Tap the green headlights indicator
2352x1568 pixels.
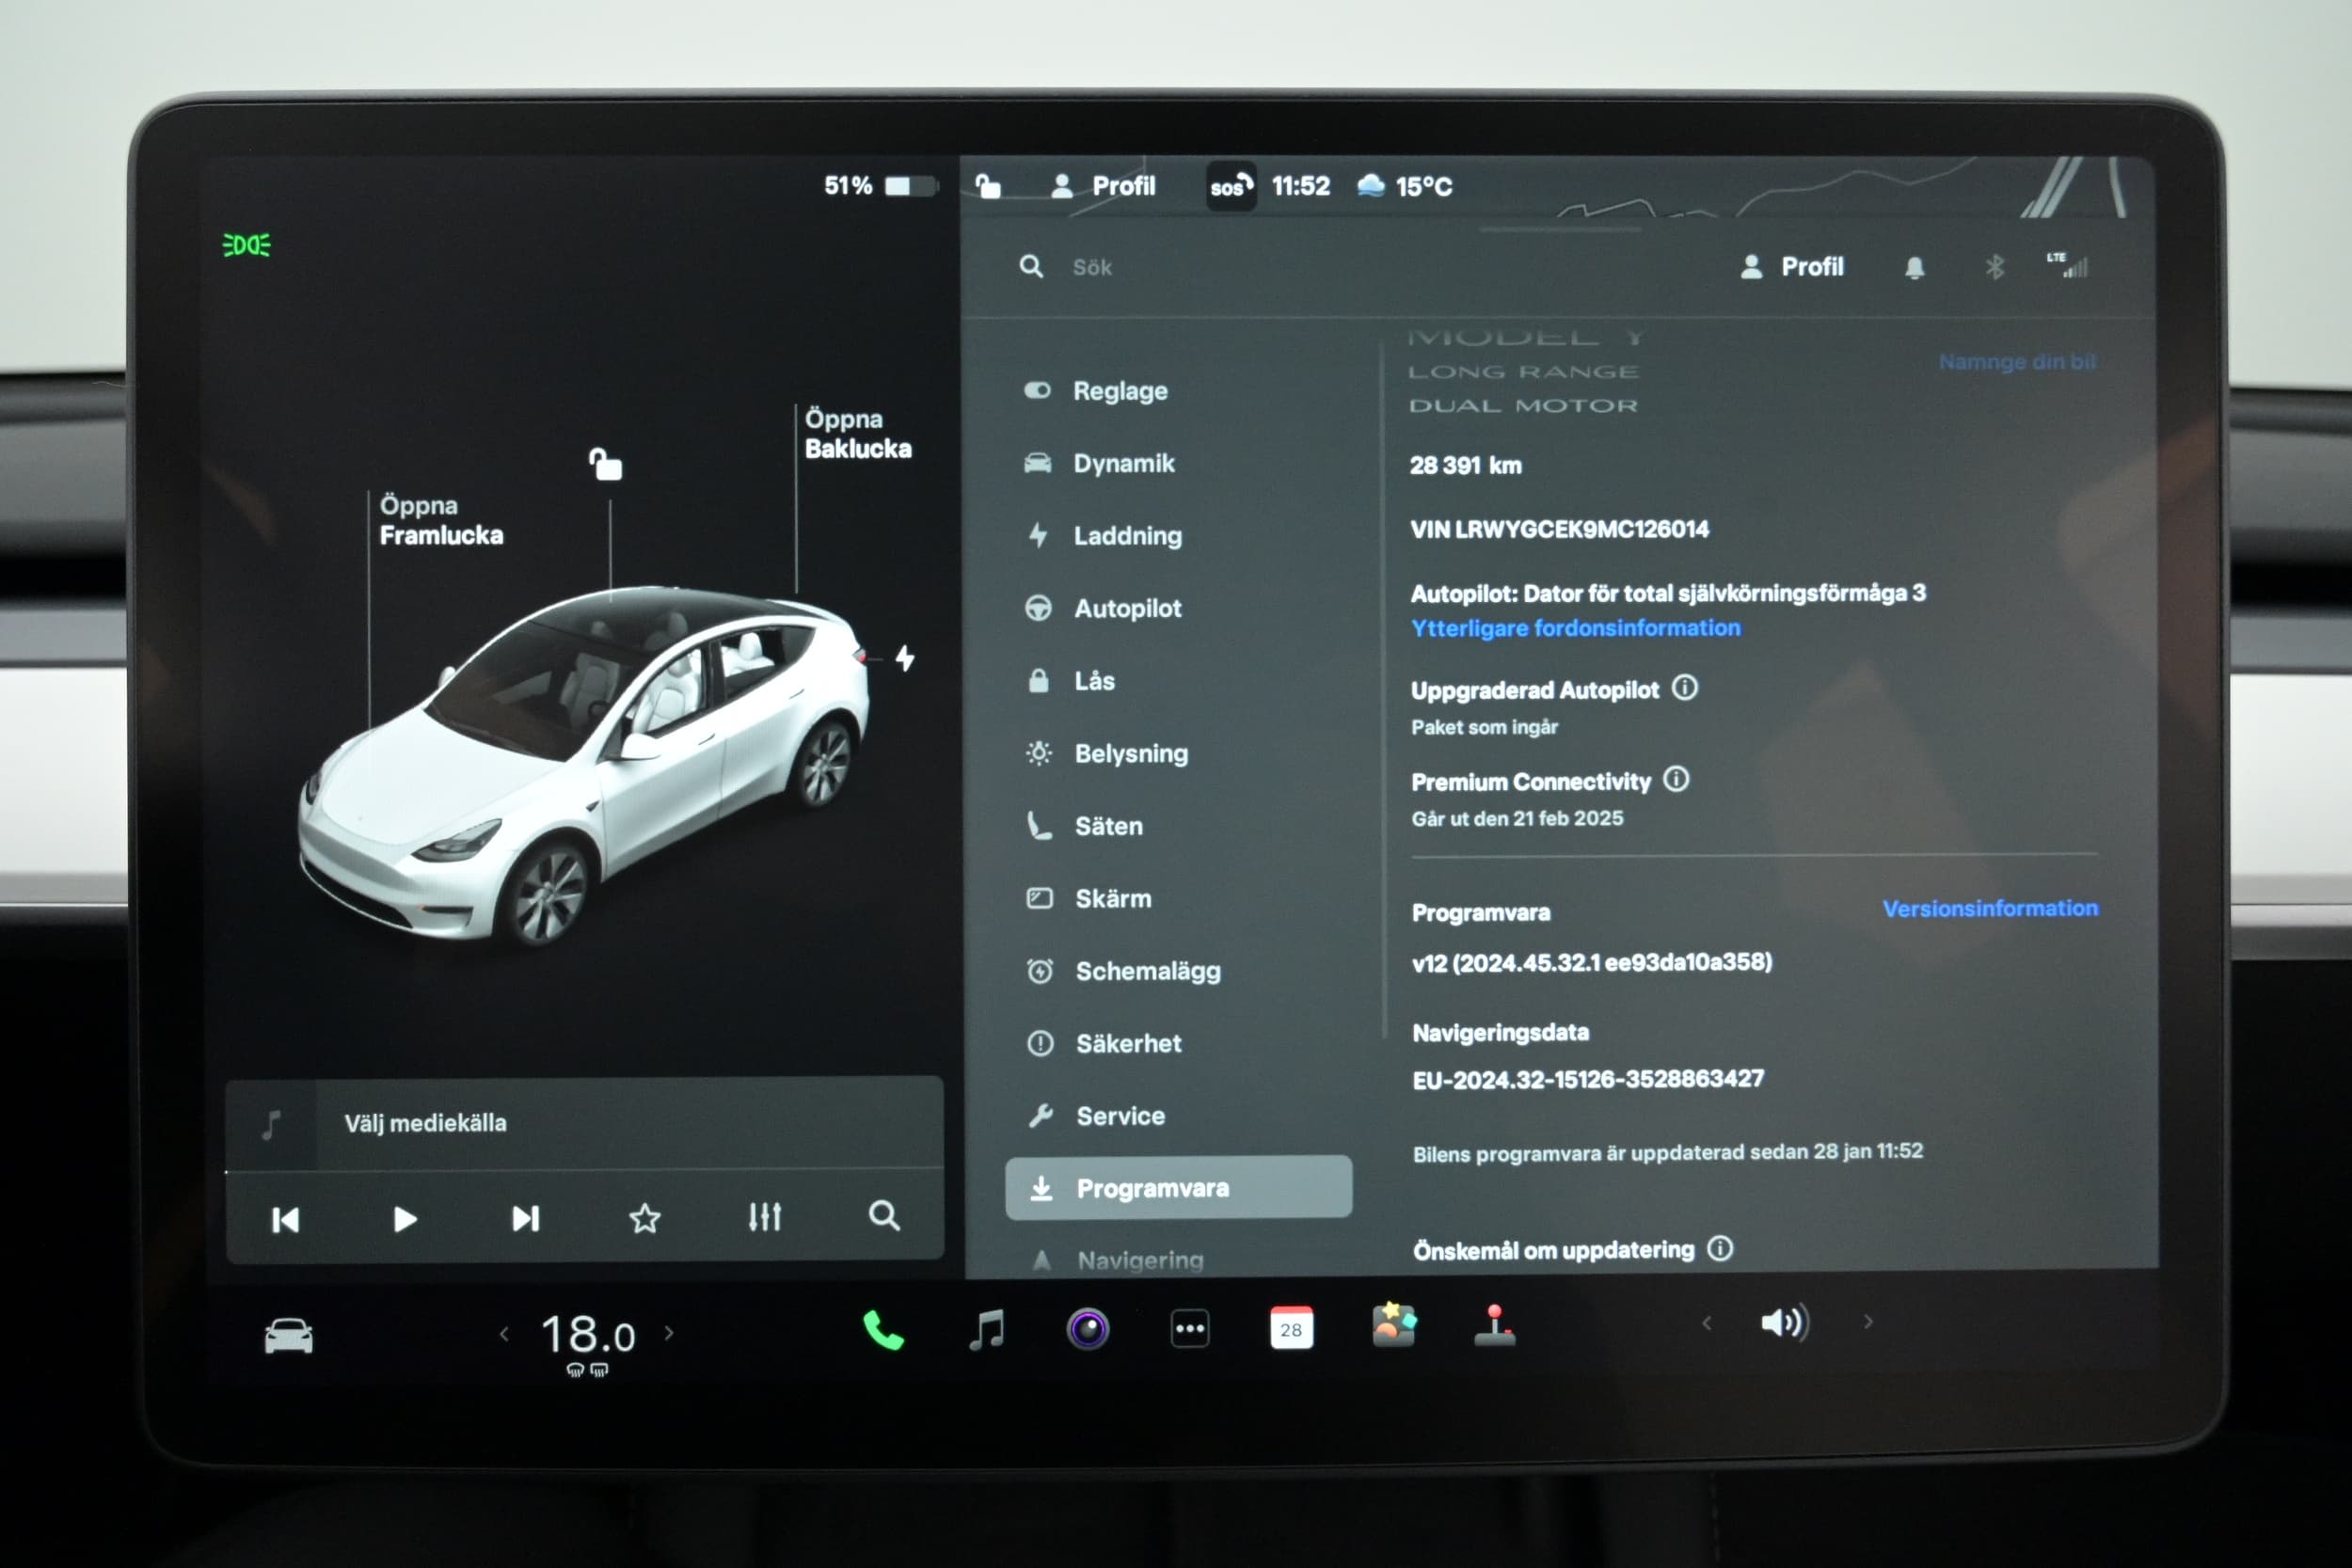(246, 245)
